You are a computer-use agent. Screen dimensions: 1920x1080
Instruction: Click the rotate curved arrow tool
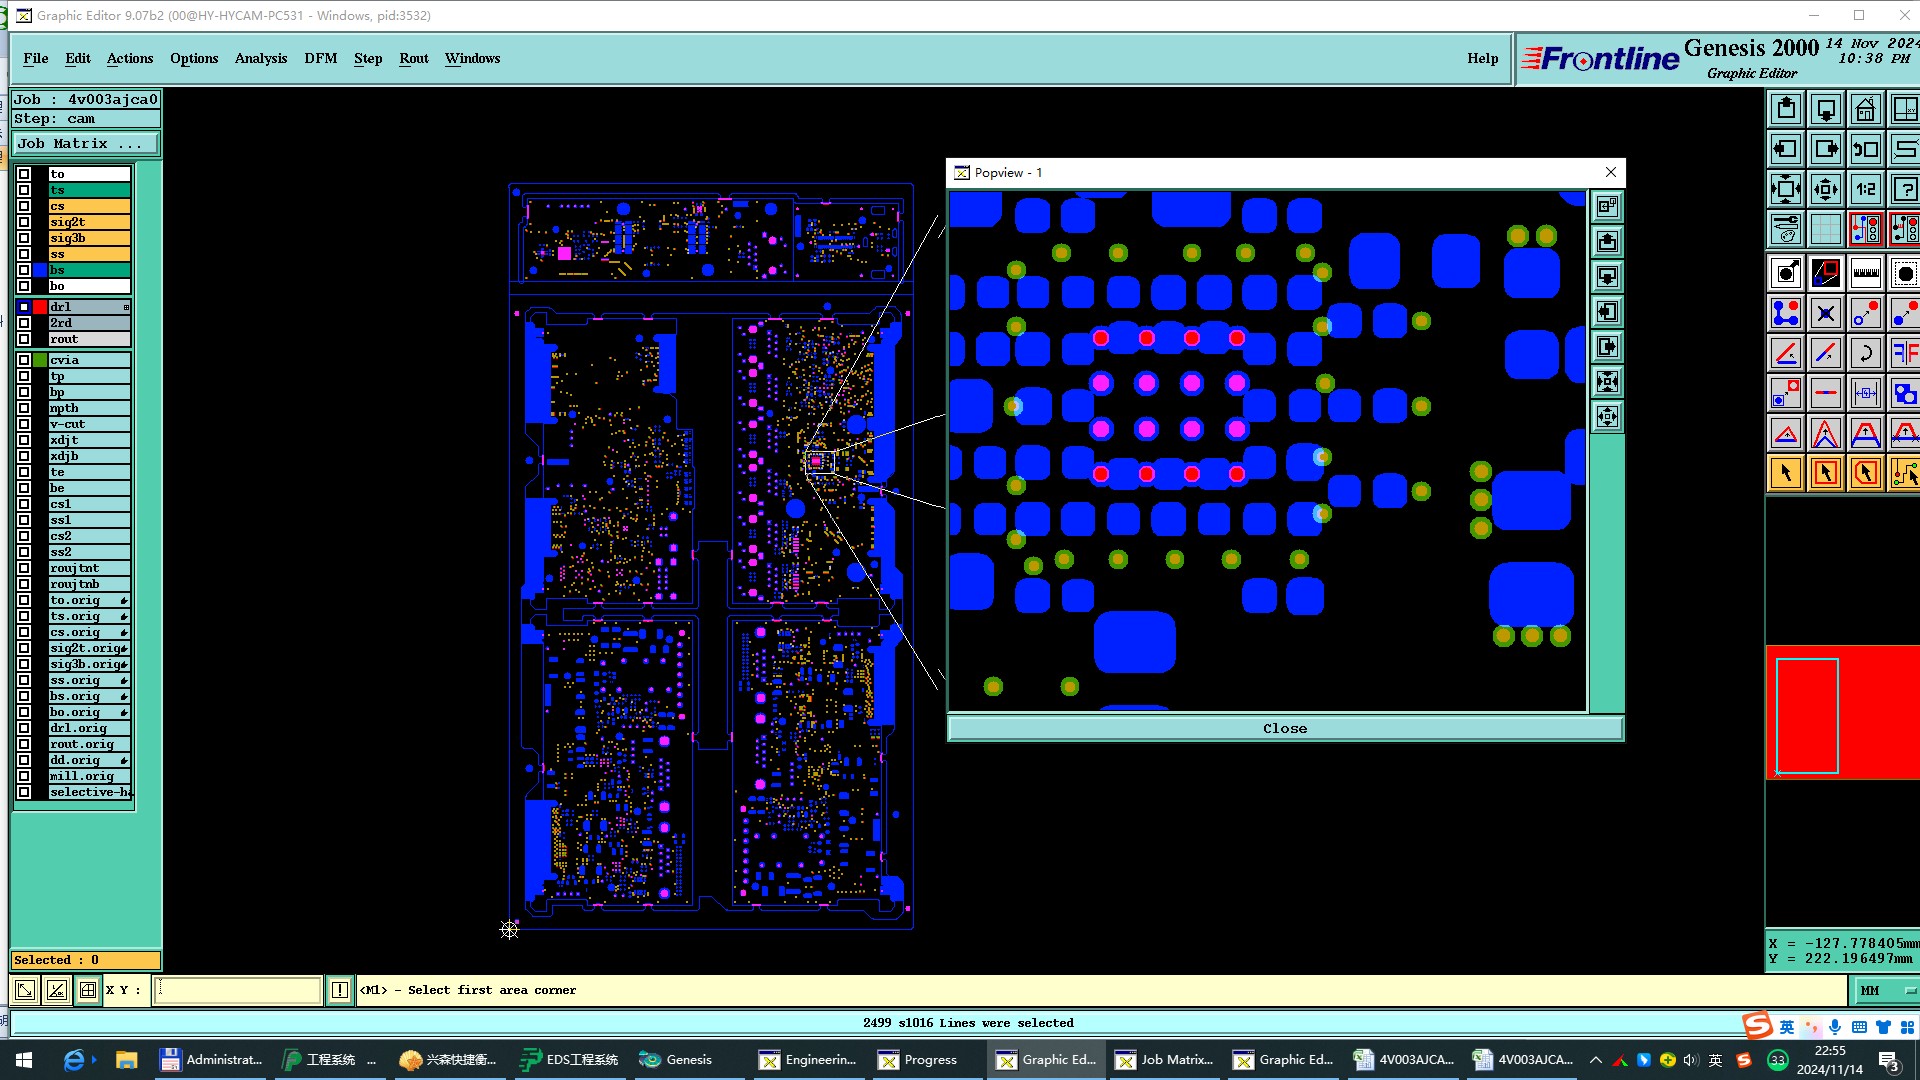pyautogui.click(x=1865, y=353)
